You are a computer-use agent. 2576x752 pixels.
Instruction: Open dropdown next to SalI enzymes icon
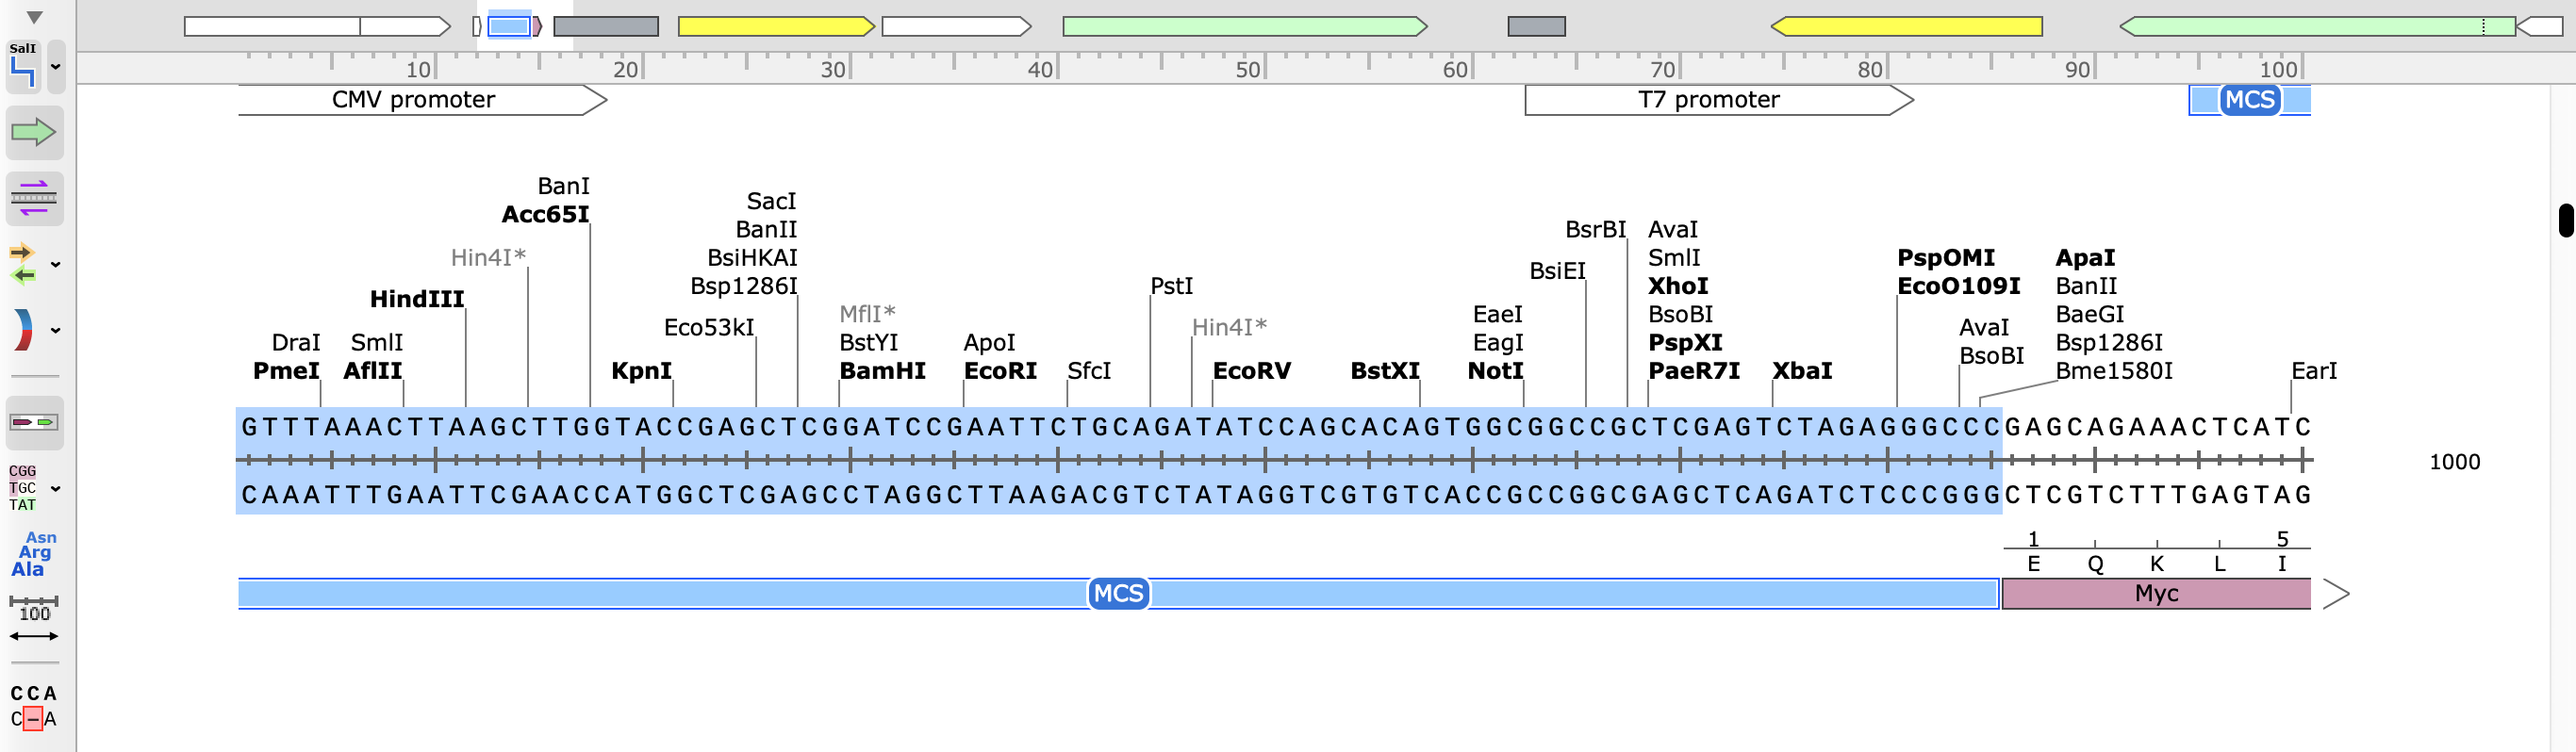click(x=56, y=67)
